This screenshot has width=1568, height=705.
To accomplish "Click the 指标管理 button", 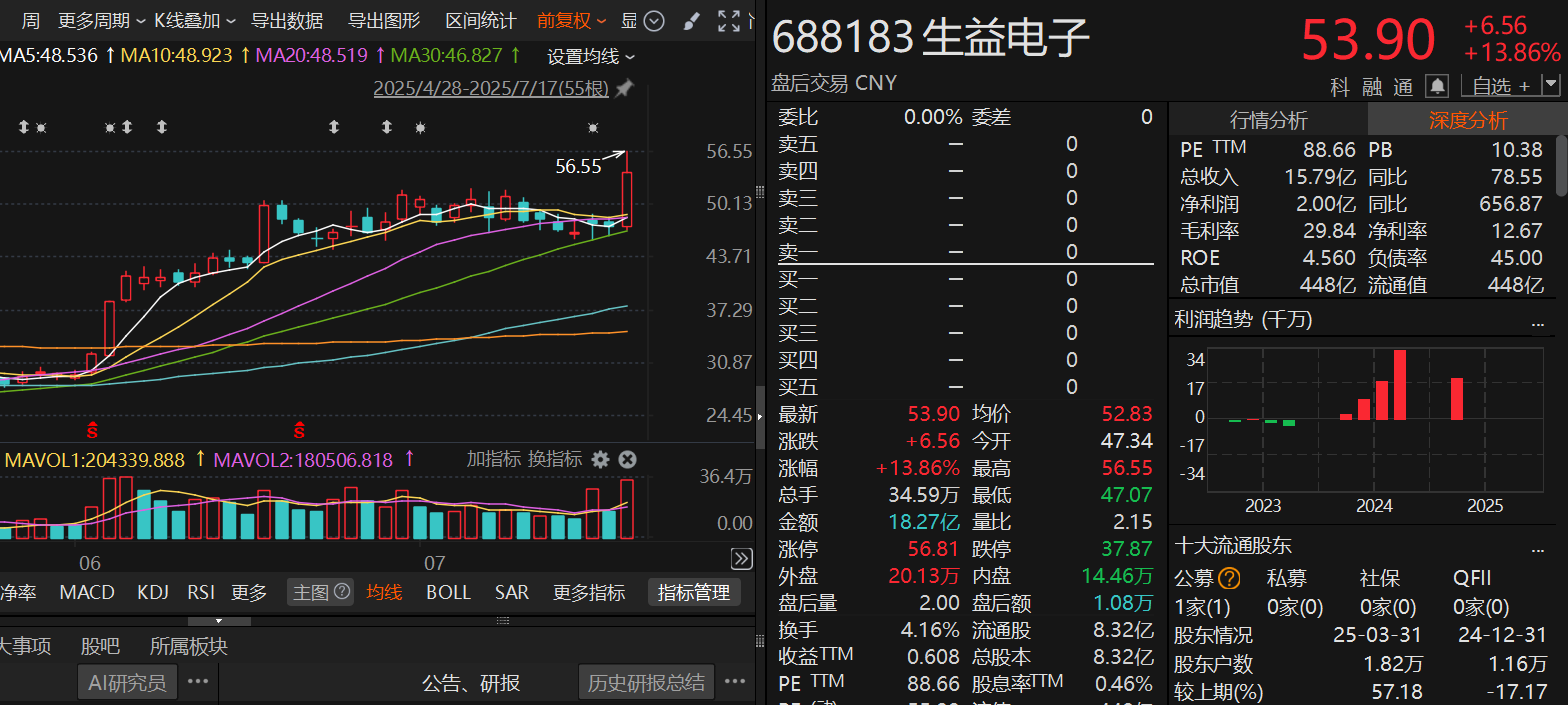I will [x=693, y=592].
